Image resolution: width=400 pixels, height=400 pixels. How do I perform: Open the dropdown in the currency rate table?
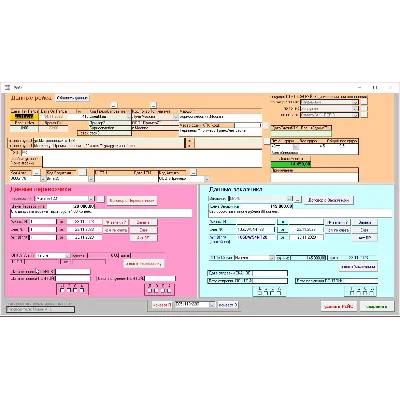(x=296, y=147)
